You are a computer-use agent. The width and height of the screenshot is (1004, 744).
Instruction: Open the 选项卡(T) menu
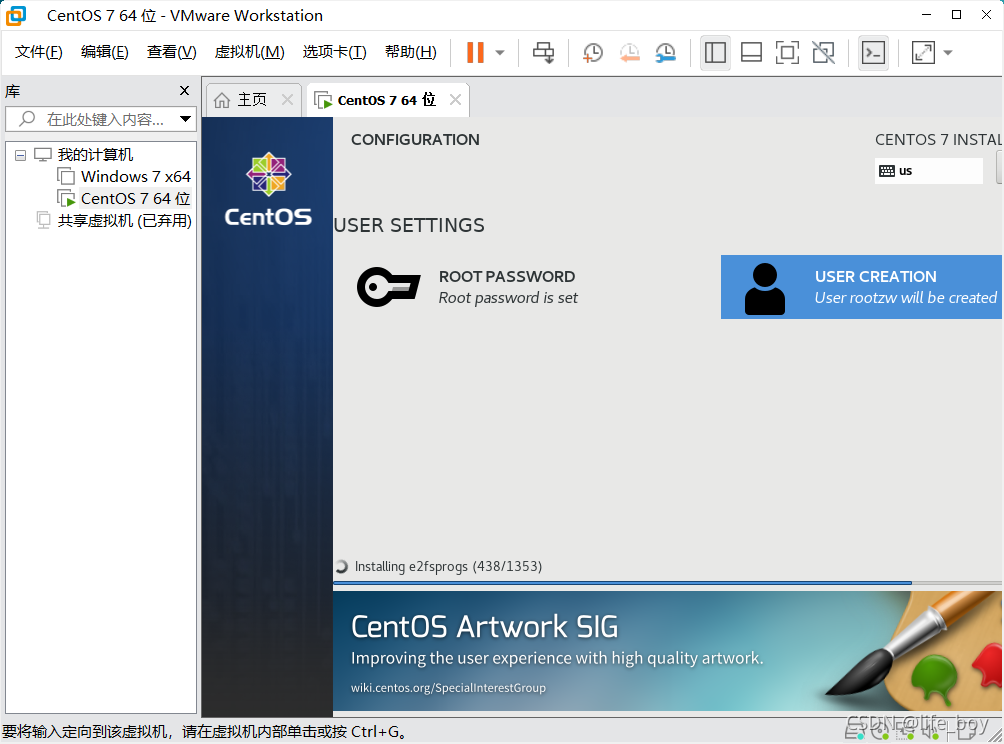334,52
